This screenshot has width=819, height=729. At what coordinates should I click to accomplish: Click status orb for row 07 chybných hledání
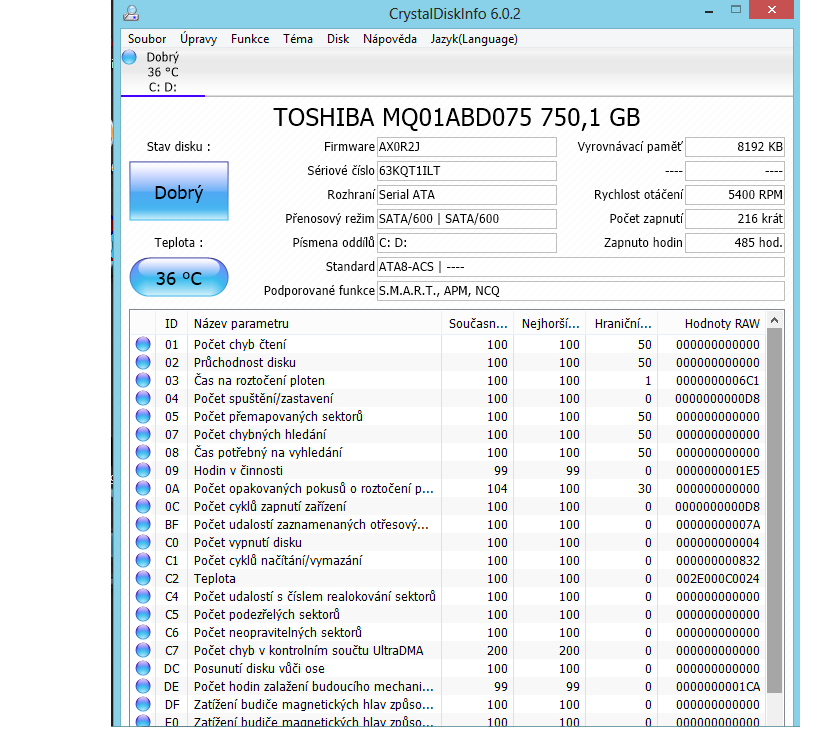[x=143, y=434]
